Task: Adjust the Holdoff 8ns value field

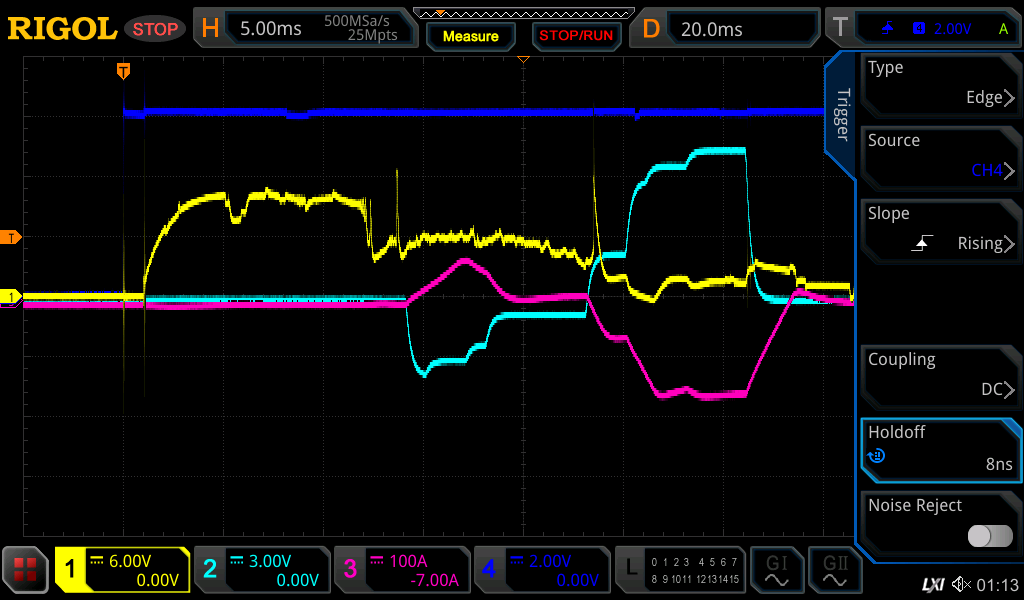Action: (940, 449)
